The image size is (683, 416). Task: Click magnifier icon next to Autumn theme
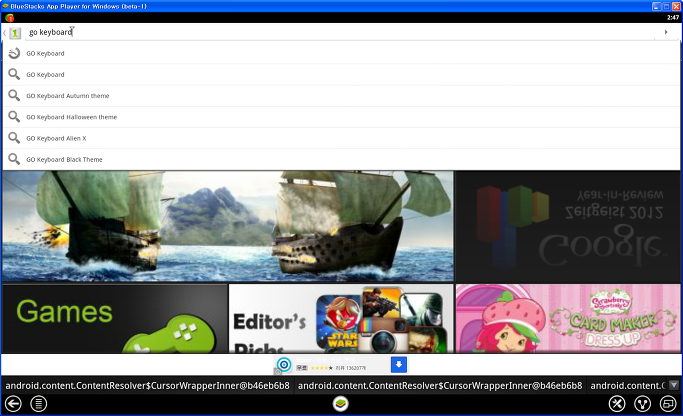(x=14, y=95)
